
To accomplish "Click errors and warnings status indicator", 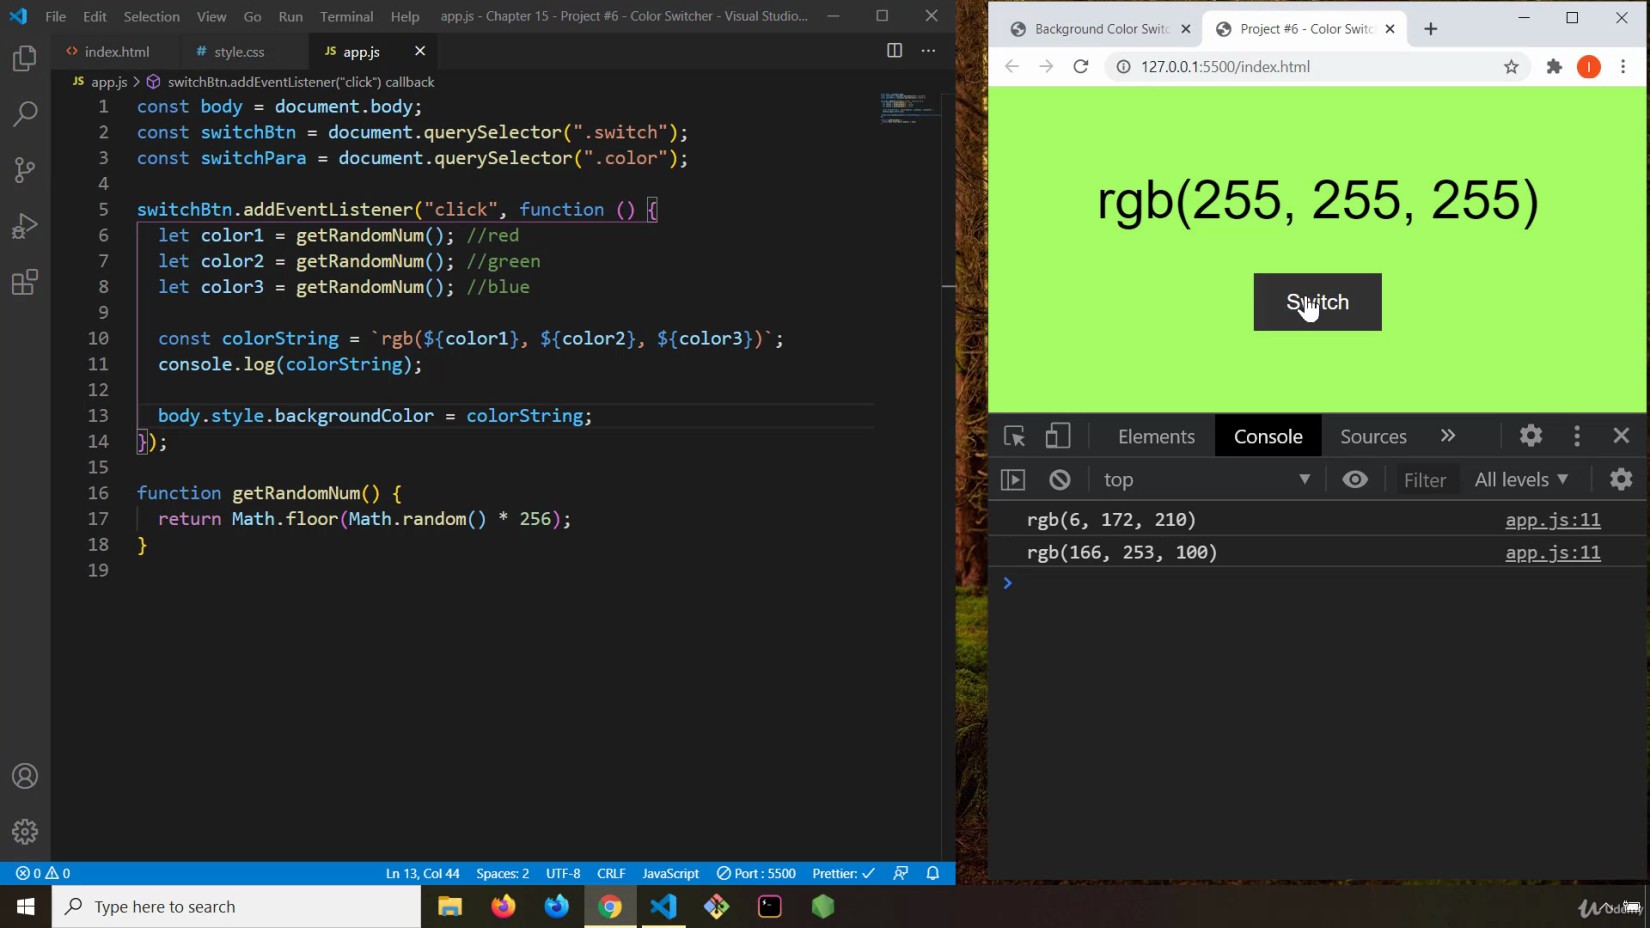I will (x=43, y=873).
